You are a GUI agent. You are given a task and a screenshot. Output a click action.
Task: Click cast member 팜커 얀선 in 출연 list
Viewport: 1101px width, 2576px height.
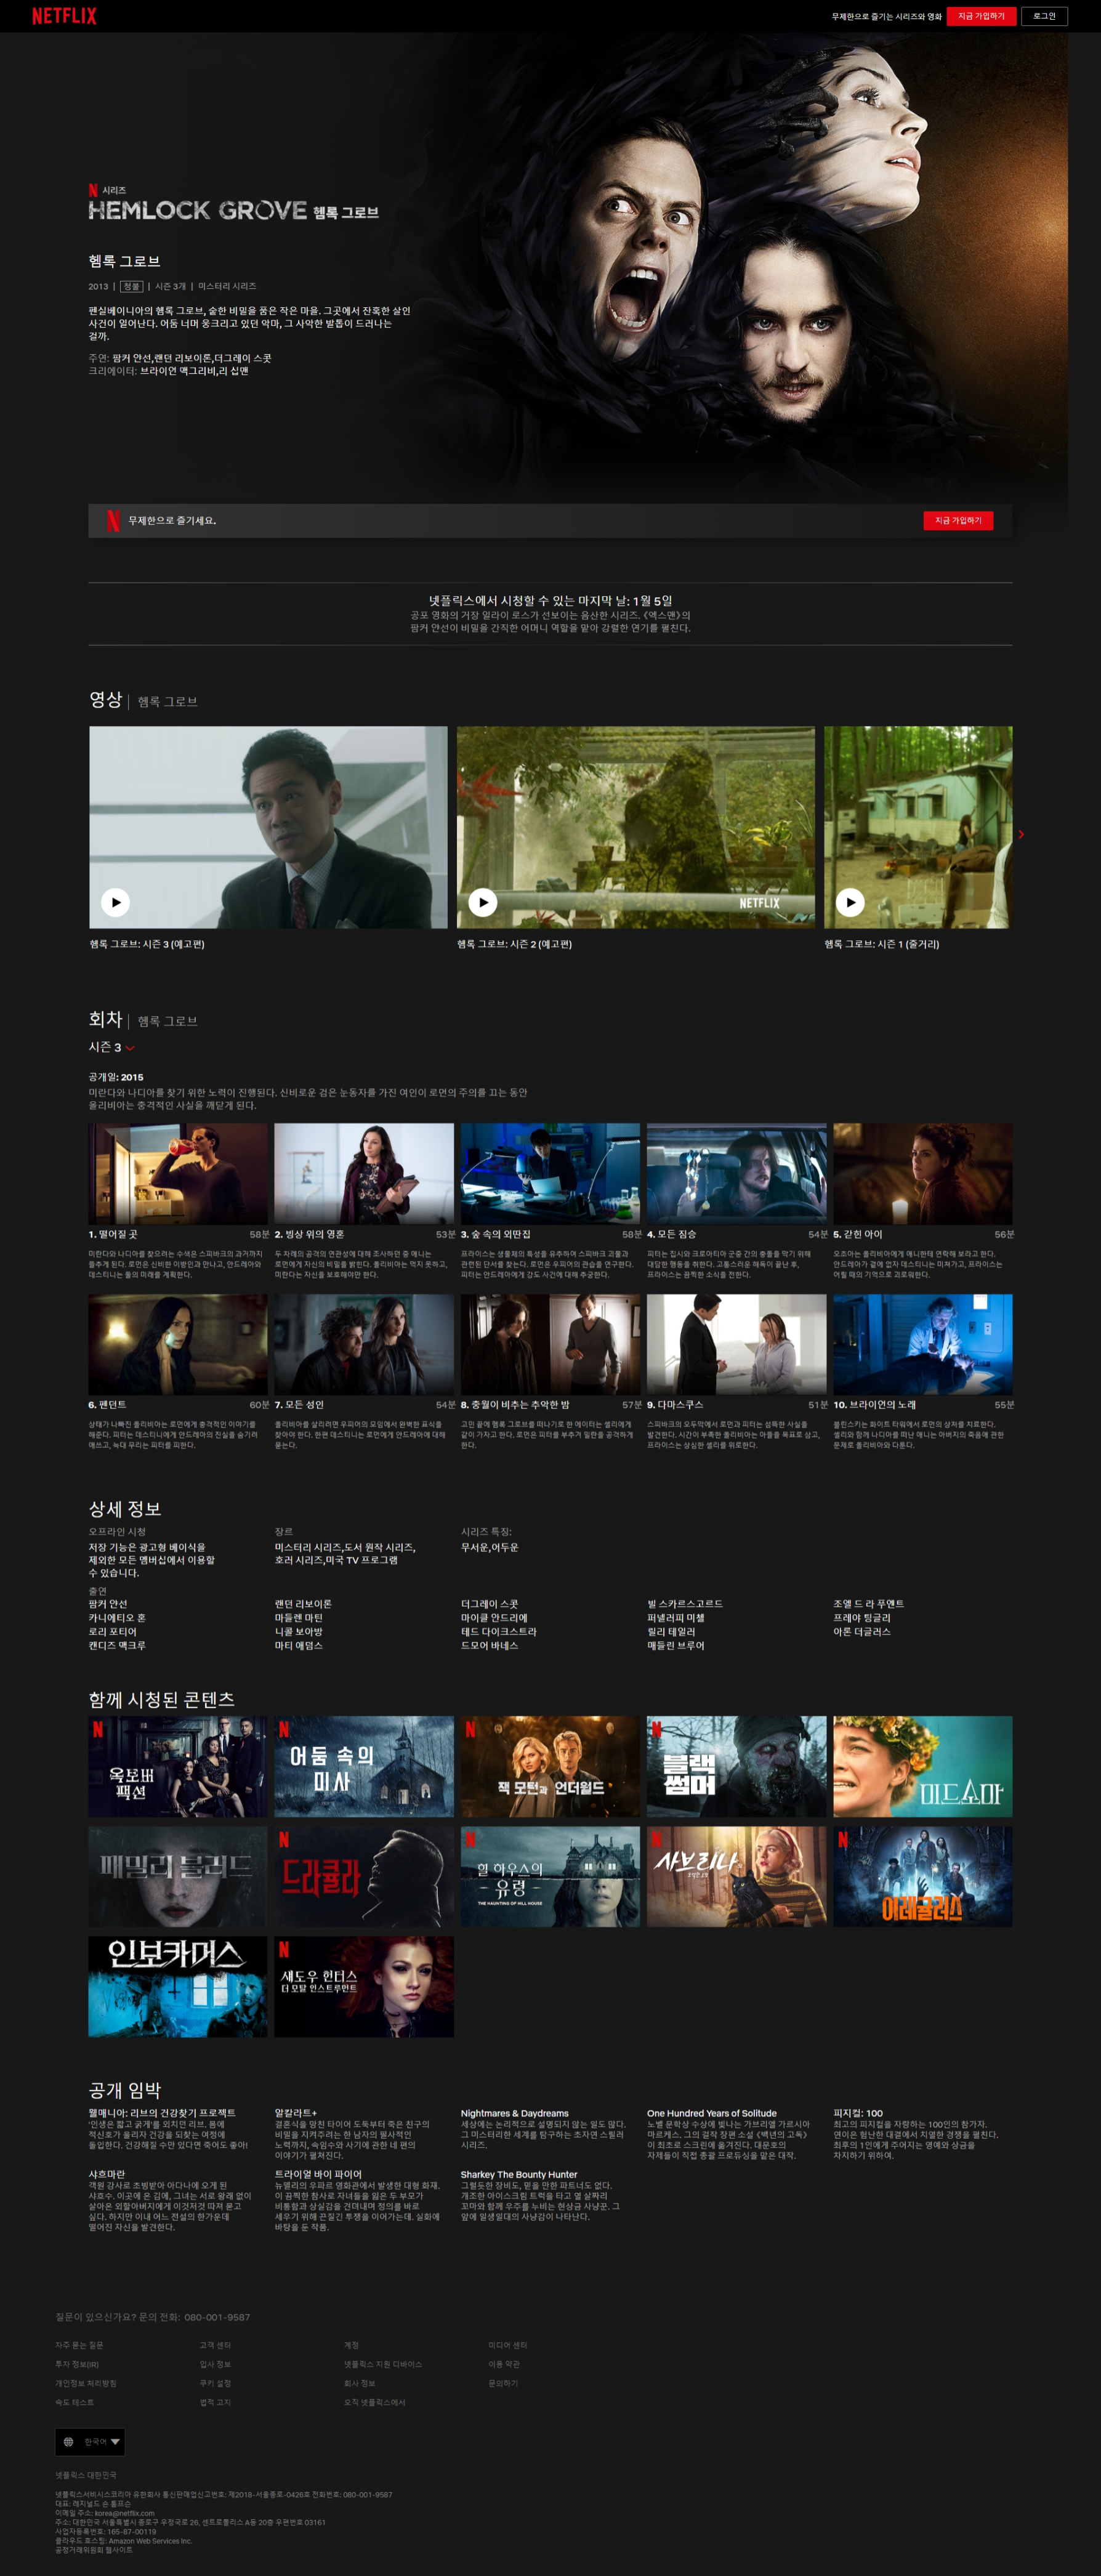107,1604
